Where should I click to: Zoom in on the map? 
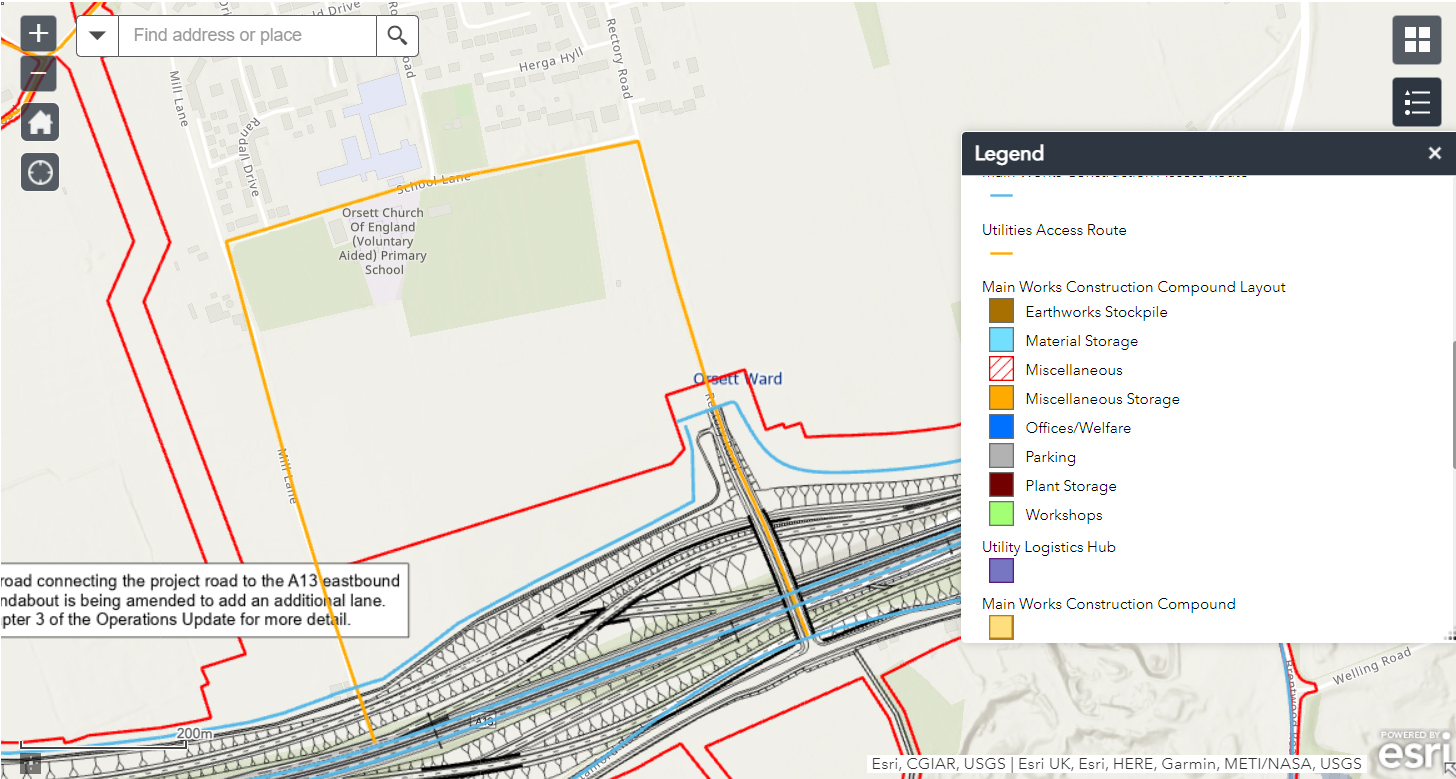[x=39, y=34]
